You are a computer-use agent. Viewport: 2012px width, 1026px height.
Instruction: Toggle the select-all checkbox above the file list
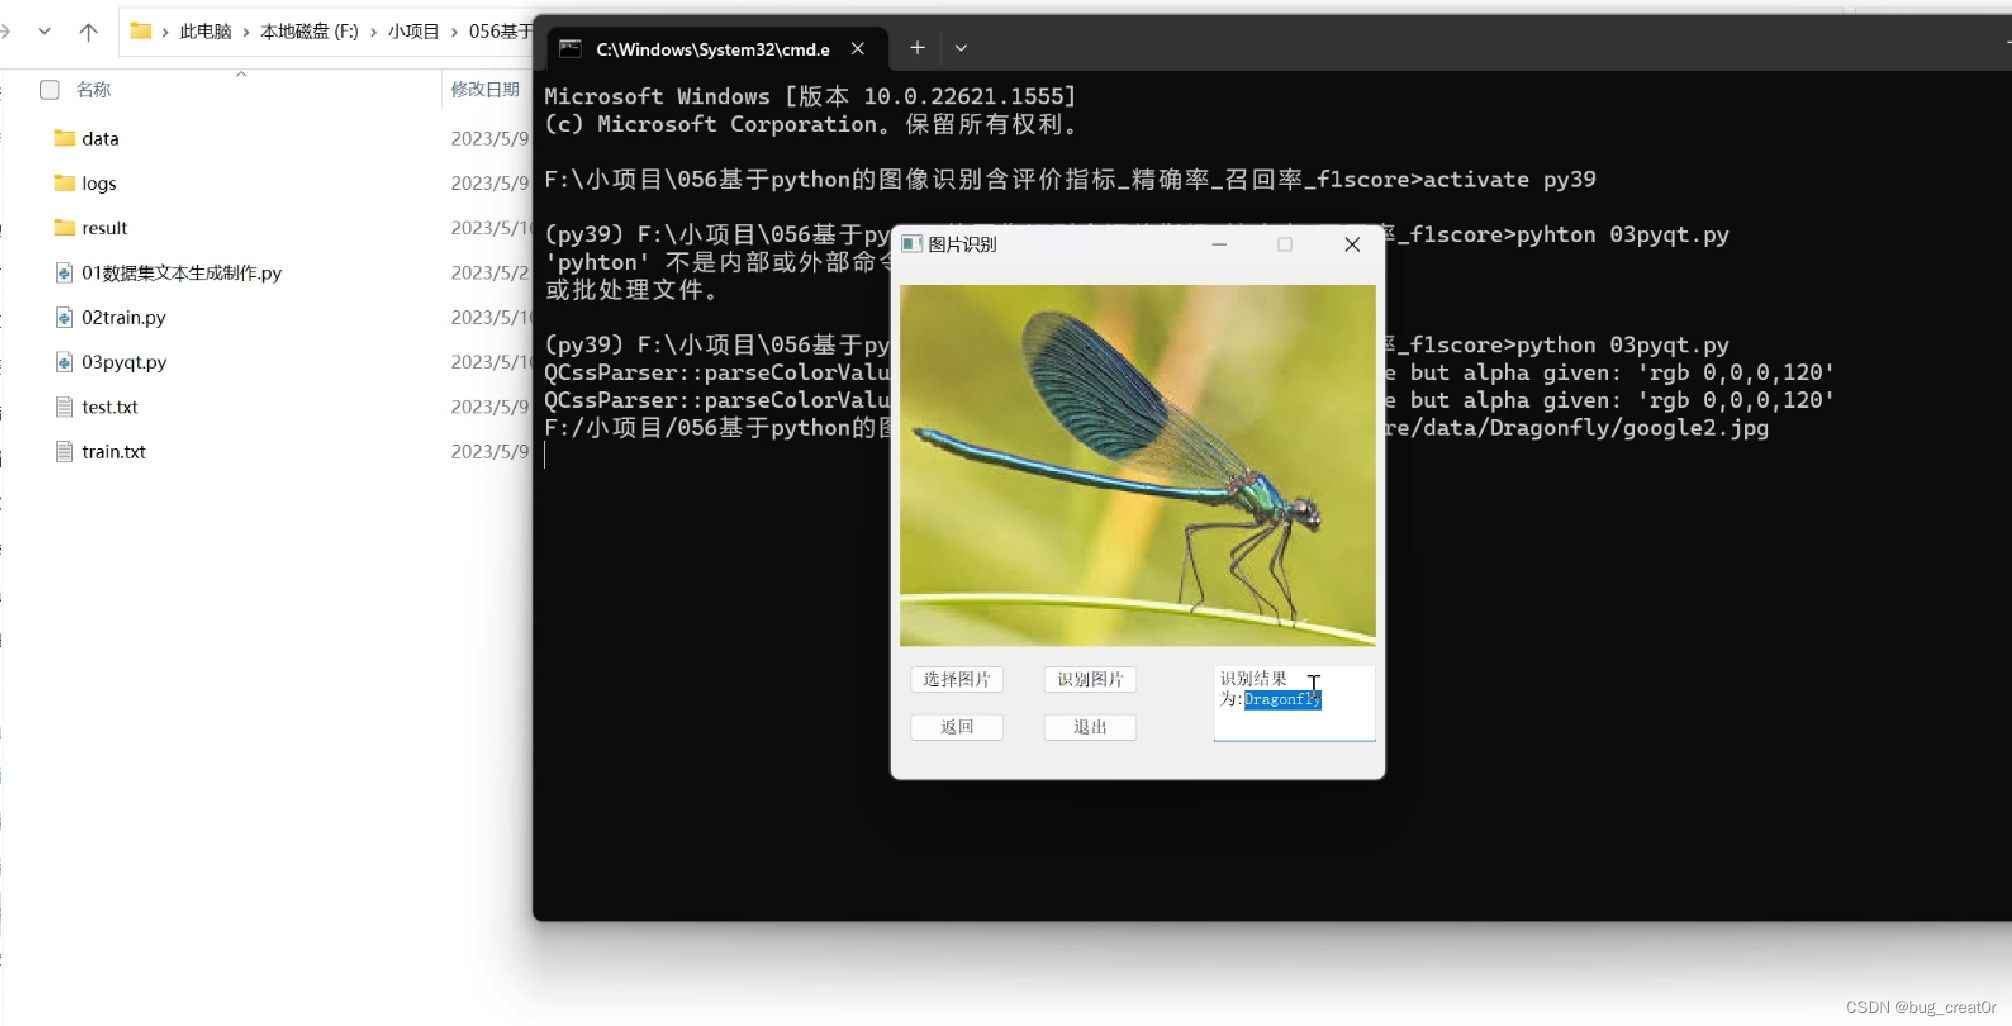[49, 89]
